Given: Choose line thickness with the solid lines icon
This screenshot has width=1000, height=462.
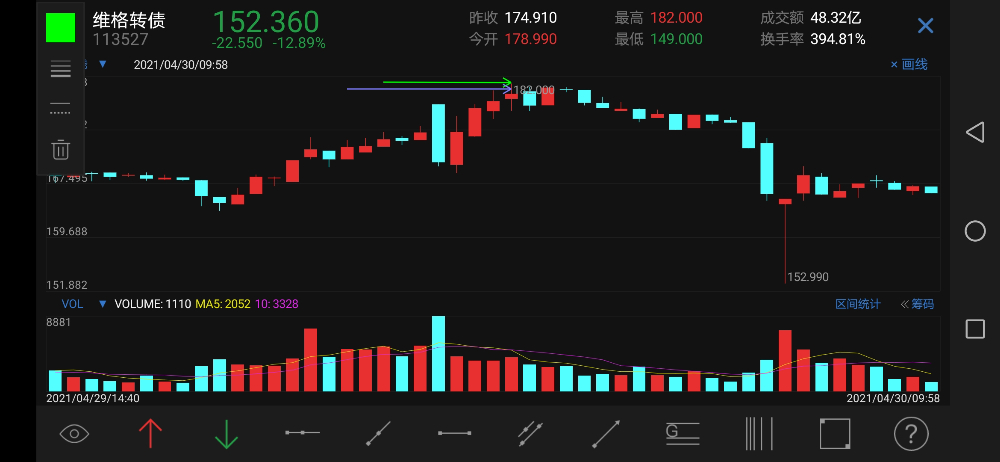Looking at the screenshot, I should click(x=61, y=70).
